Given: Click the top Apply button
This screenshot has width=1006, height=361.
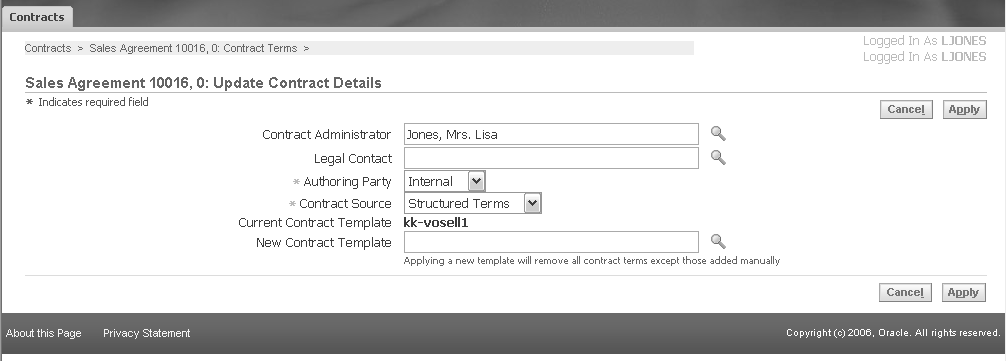Looking at the screenshot, I should click(x=964, y=110).
